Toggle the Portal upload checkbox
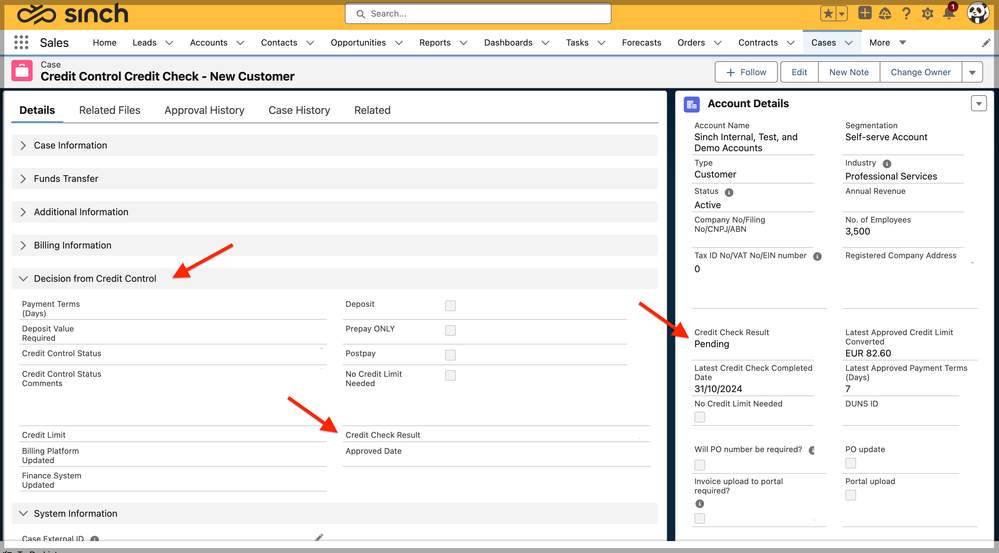 pyautogui.click(x=851, y=495)
